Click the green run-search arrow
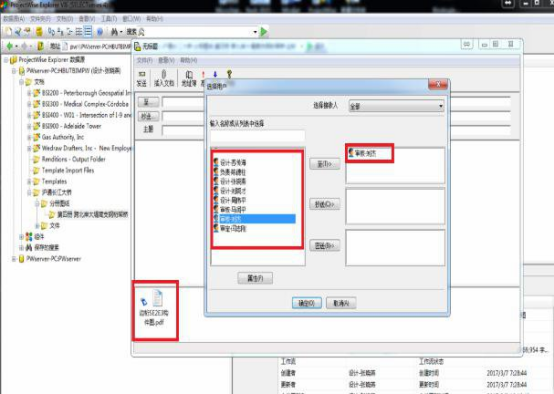The image size is (554, 394). (264, 32)
